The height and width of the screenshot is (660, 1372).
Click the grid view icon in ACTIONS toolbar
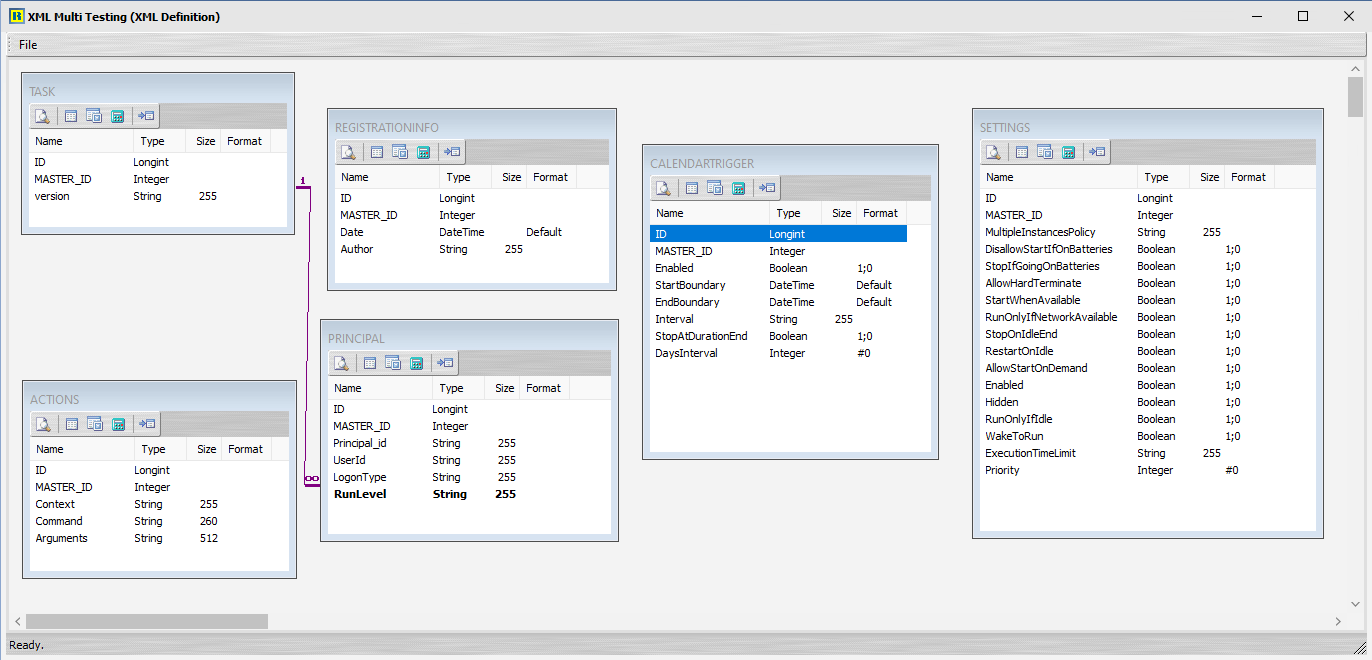tap(72, 424)
